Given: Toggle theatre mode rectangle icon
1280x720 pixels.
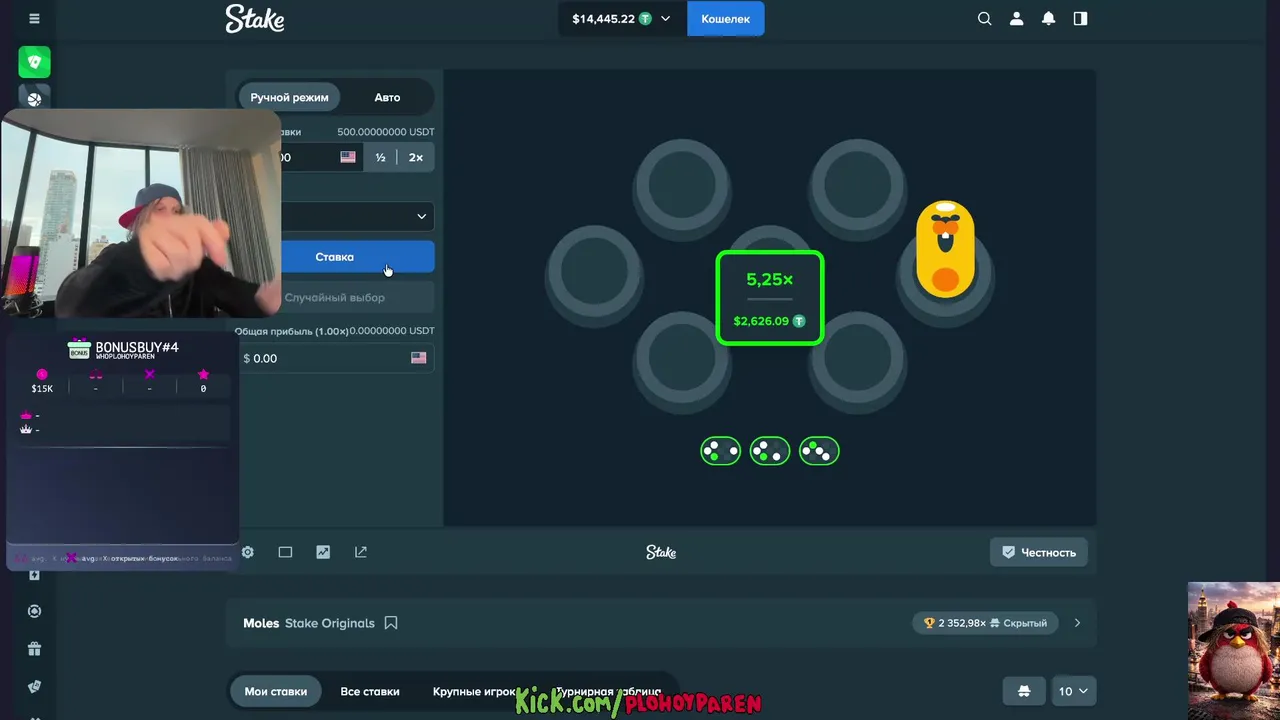Looking at the screenshot, I should point(285,552).
